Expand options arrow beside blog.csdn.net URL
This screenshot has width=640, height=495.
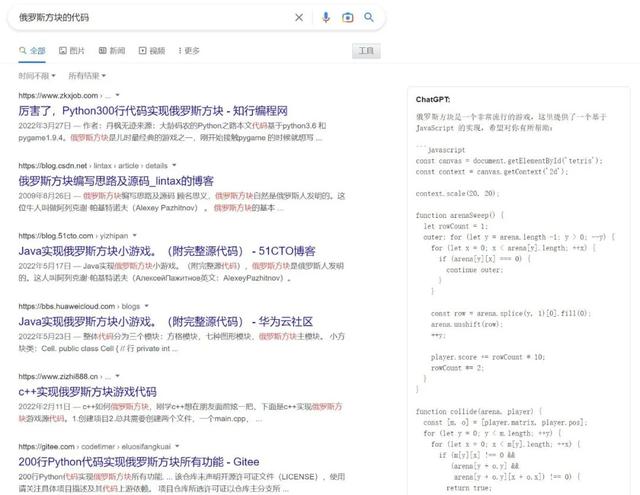point(174,165)
